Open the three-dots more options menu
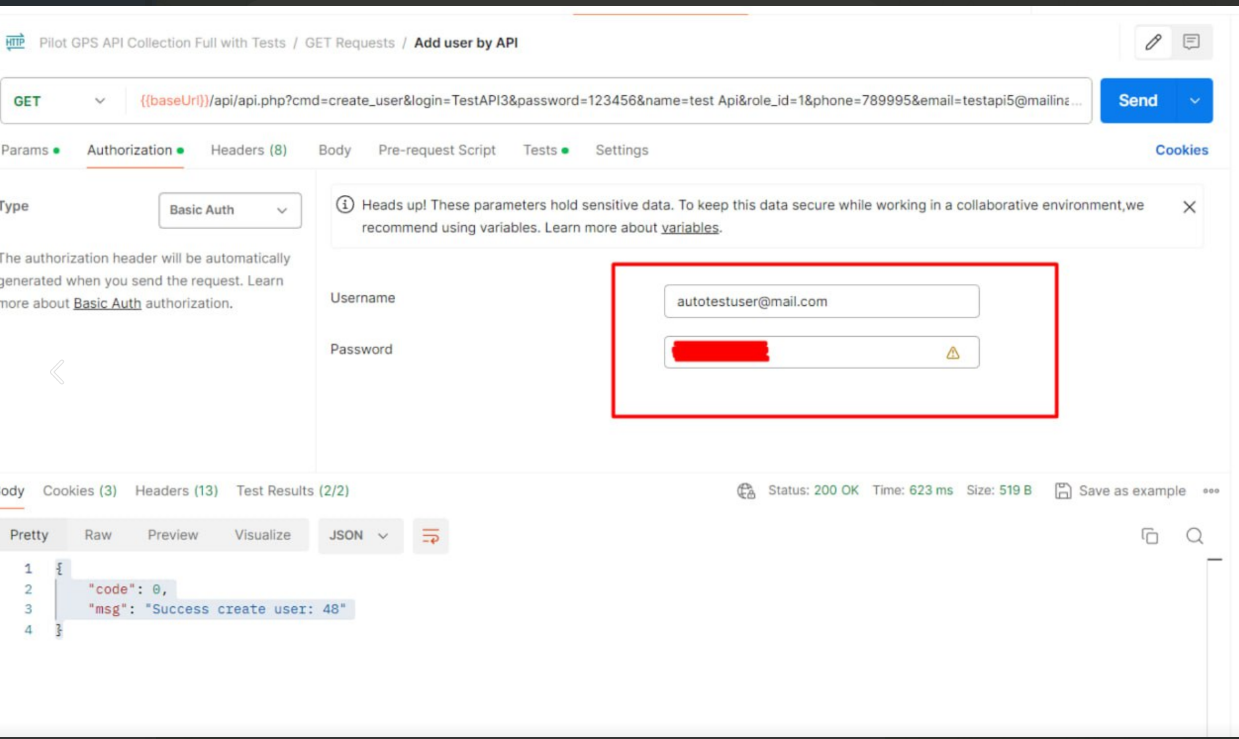Viewport: 1239px width, 739px height. pyautogui.click(x=1211, y=491)
